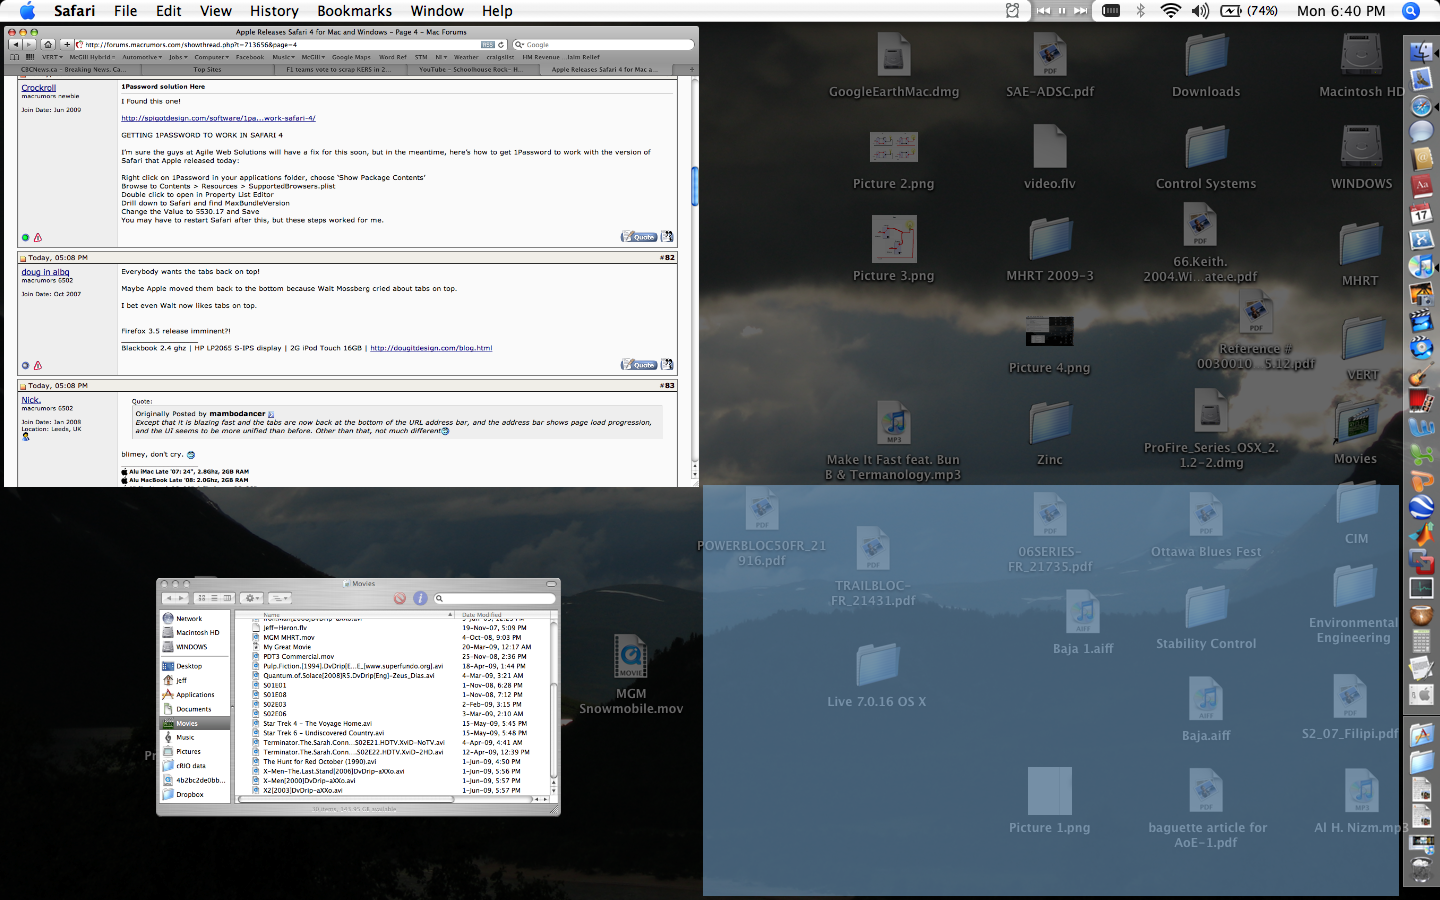Switch Finder to column view
This screenshot has height=900, width=1440.
point(227,598)
